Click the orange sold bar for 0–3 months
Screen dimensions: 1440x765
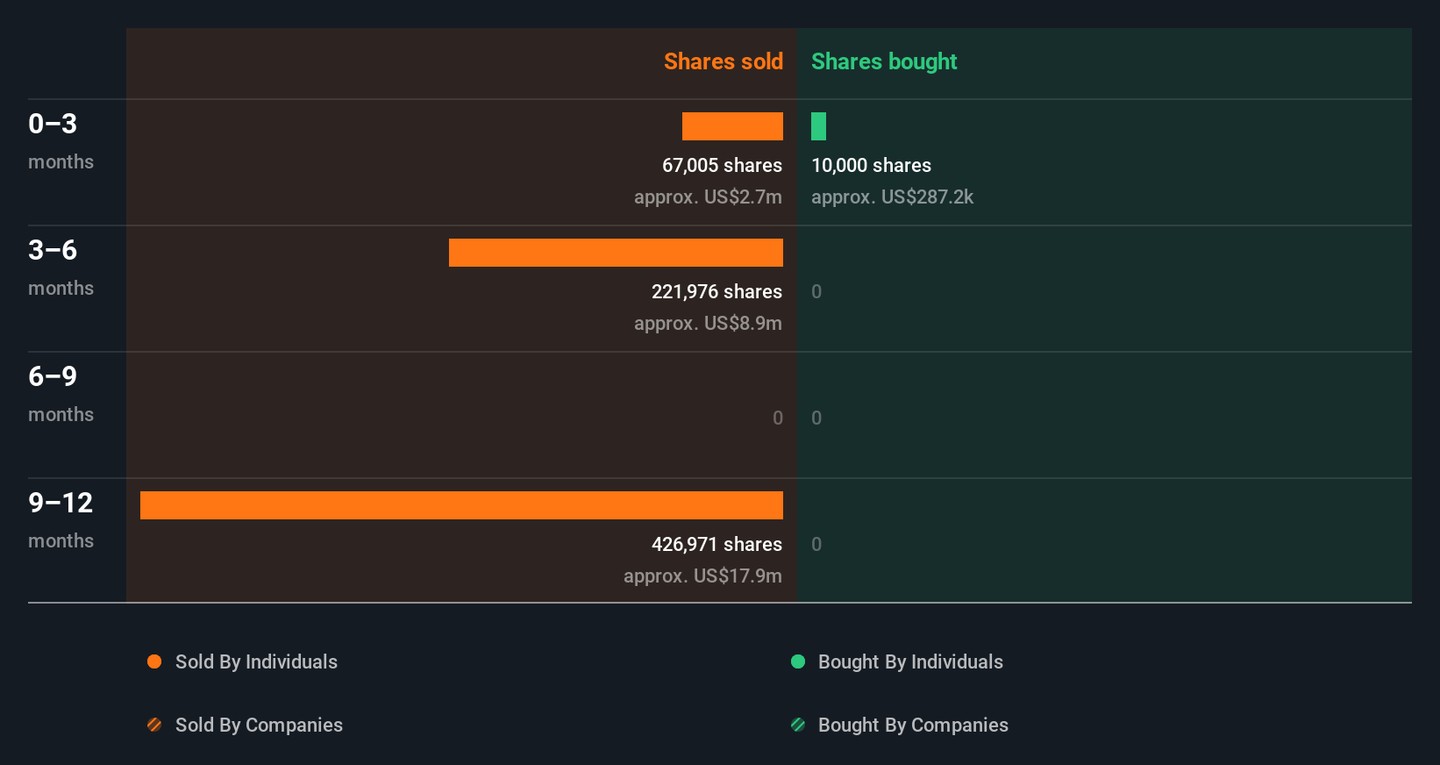click(x=732, y=126)
